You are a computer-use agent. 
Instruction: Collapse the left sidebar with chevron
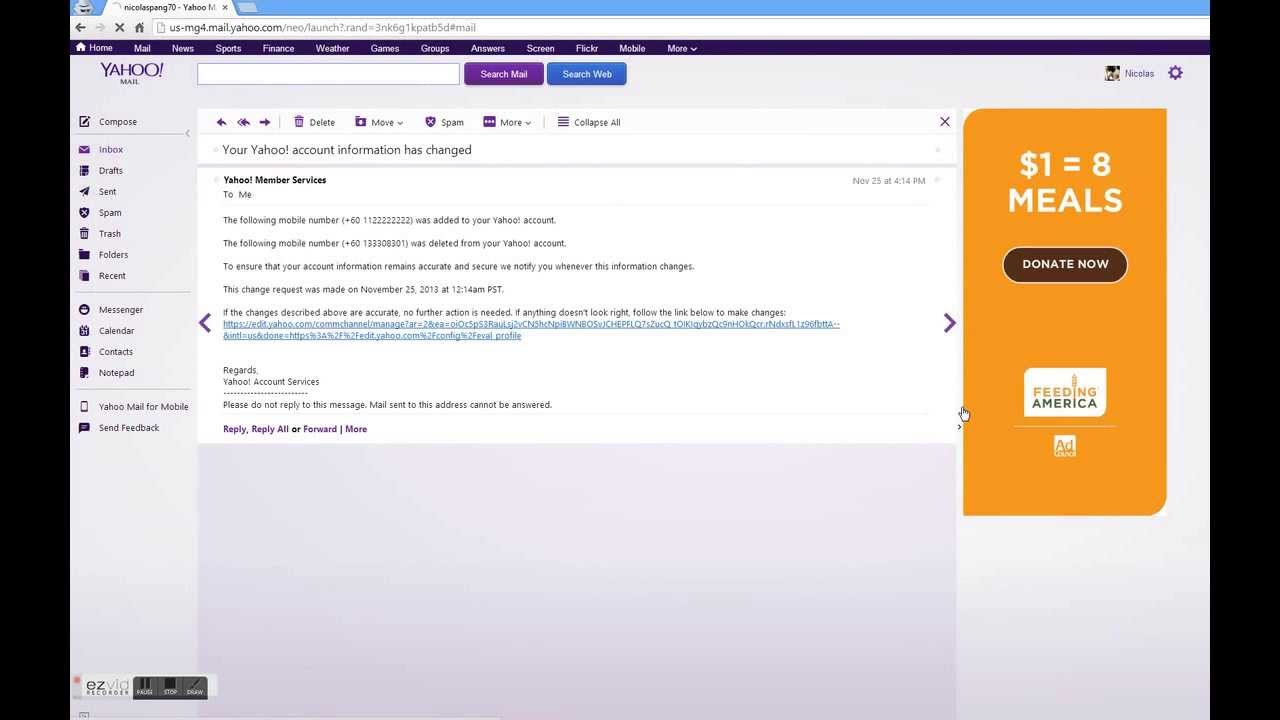coord(187,134)
